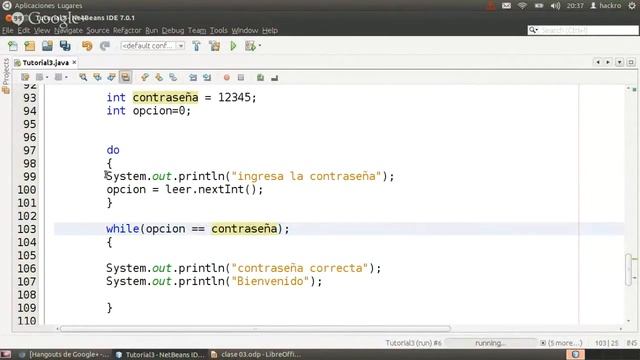Open the Debug menu
The height and width of the screenshot is (360, 640).
click(x=173, y=30)
